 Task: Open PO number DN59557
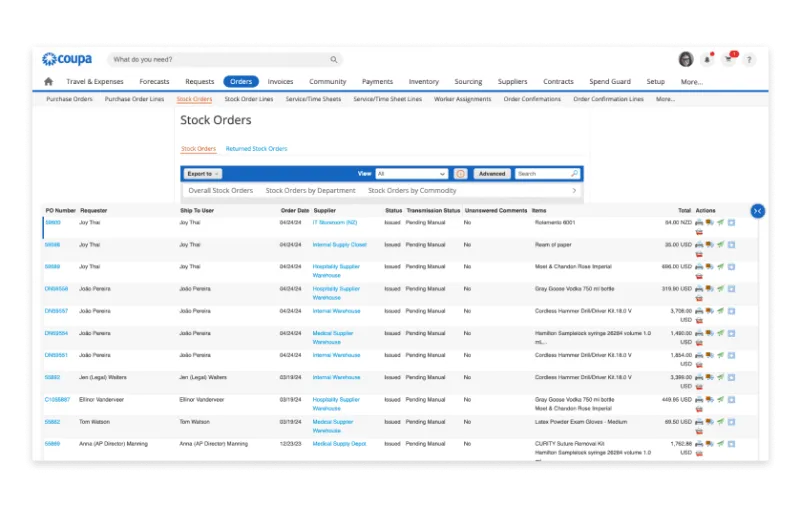pyautogui.click(x=56, y=311)
